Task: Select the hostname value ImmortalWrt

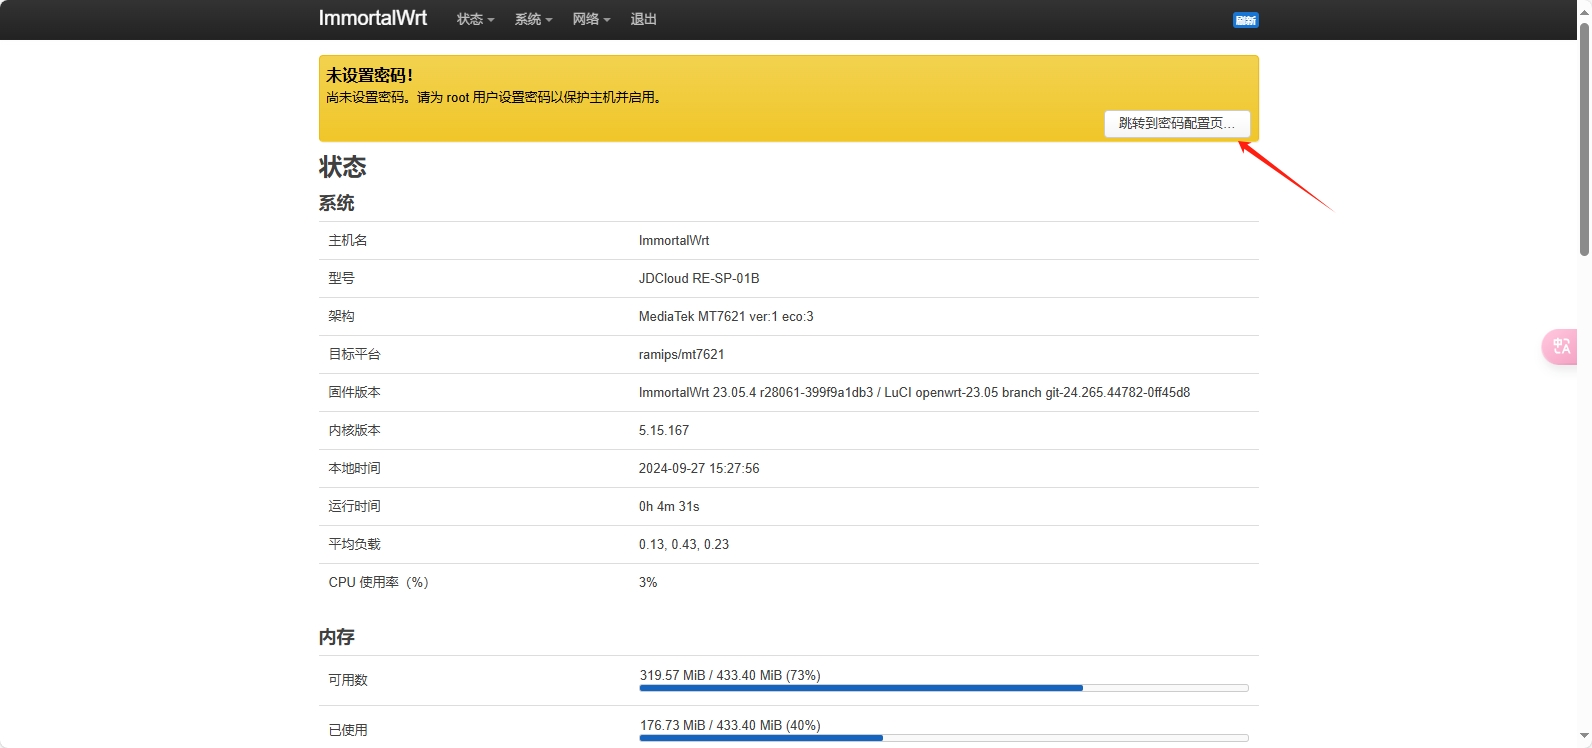Action: [674, 240]
